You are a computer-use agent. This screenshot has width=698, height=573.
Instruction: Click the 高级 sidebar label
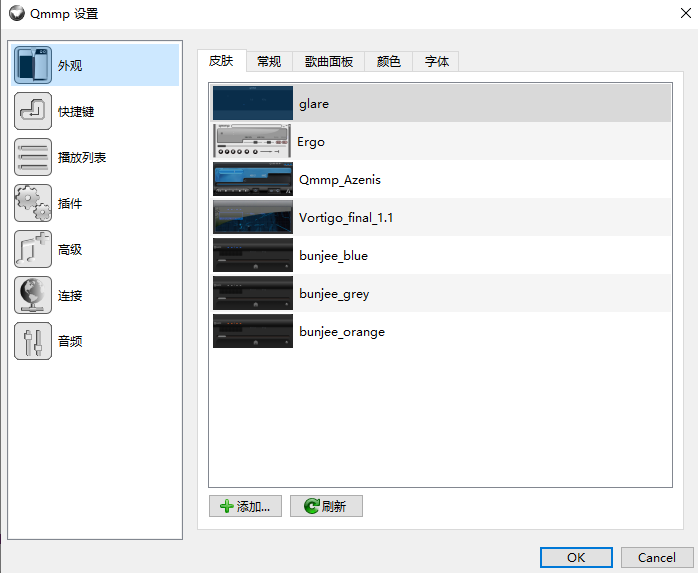coord(70,249)
